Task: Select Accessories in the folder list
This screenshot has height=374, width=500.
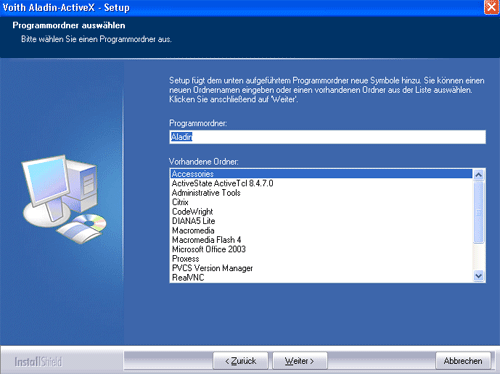Action: pos(321,174)
